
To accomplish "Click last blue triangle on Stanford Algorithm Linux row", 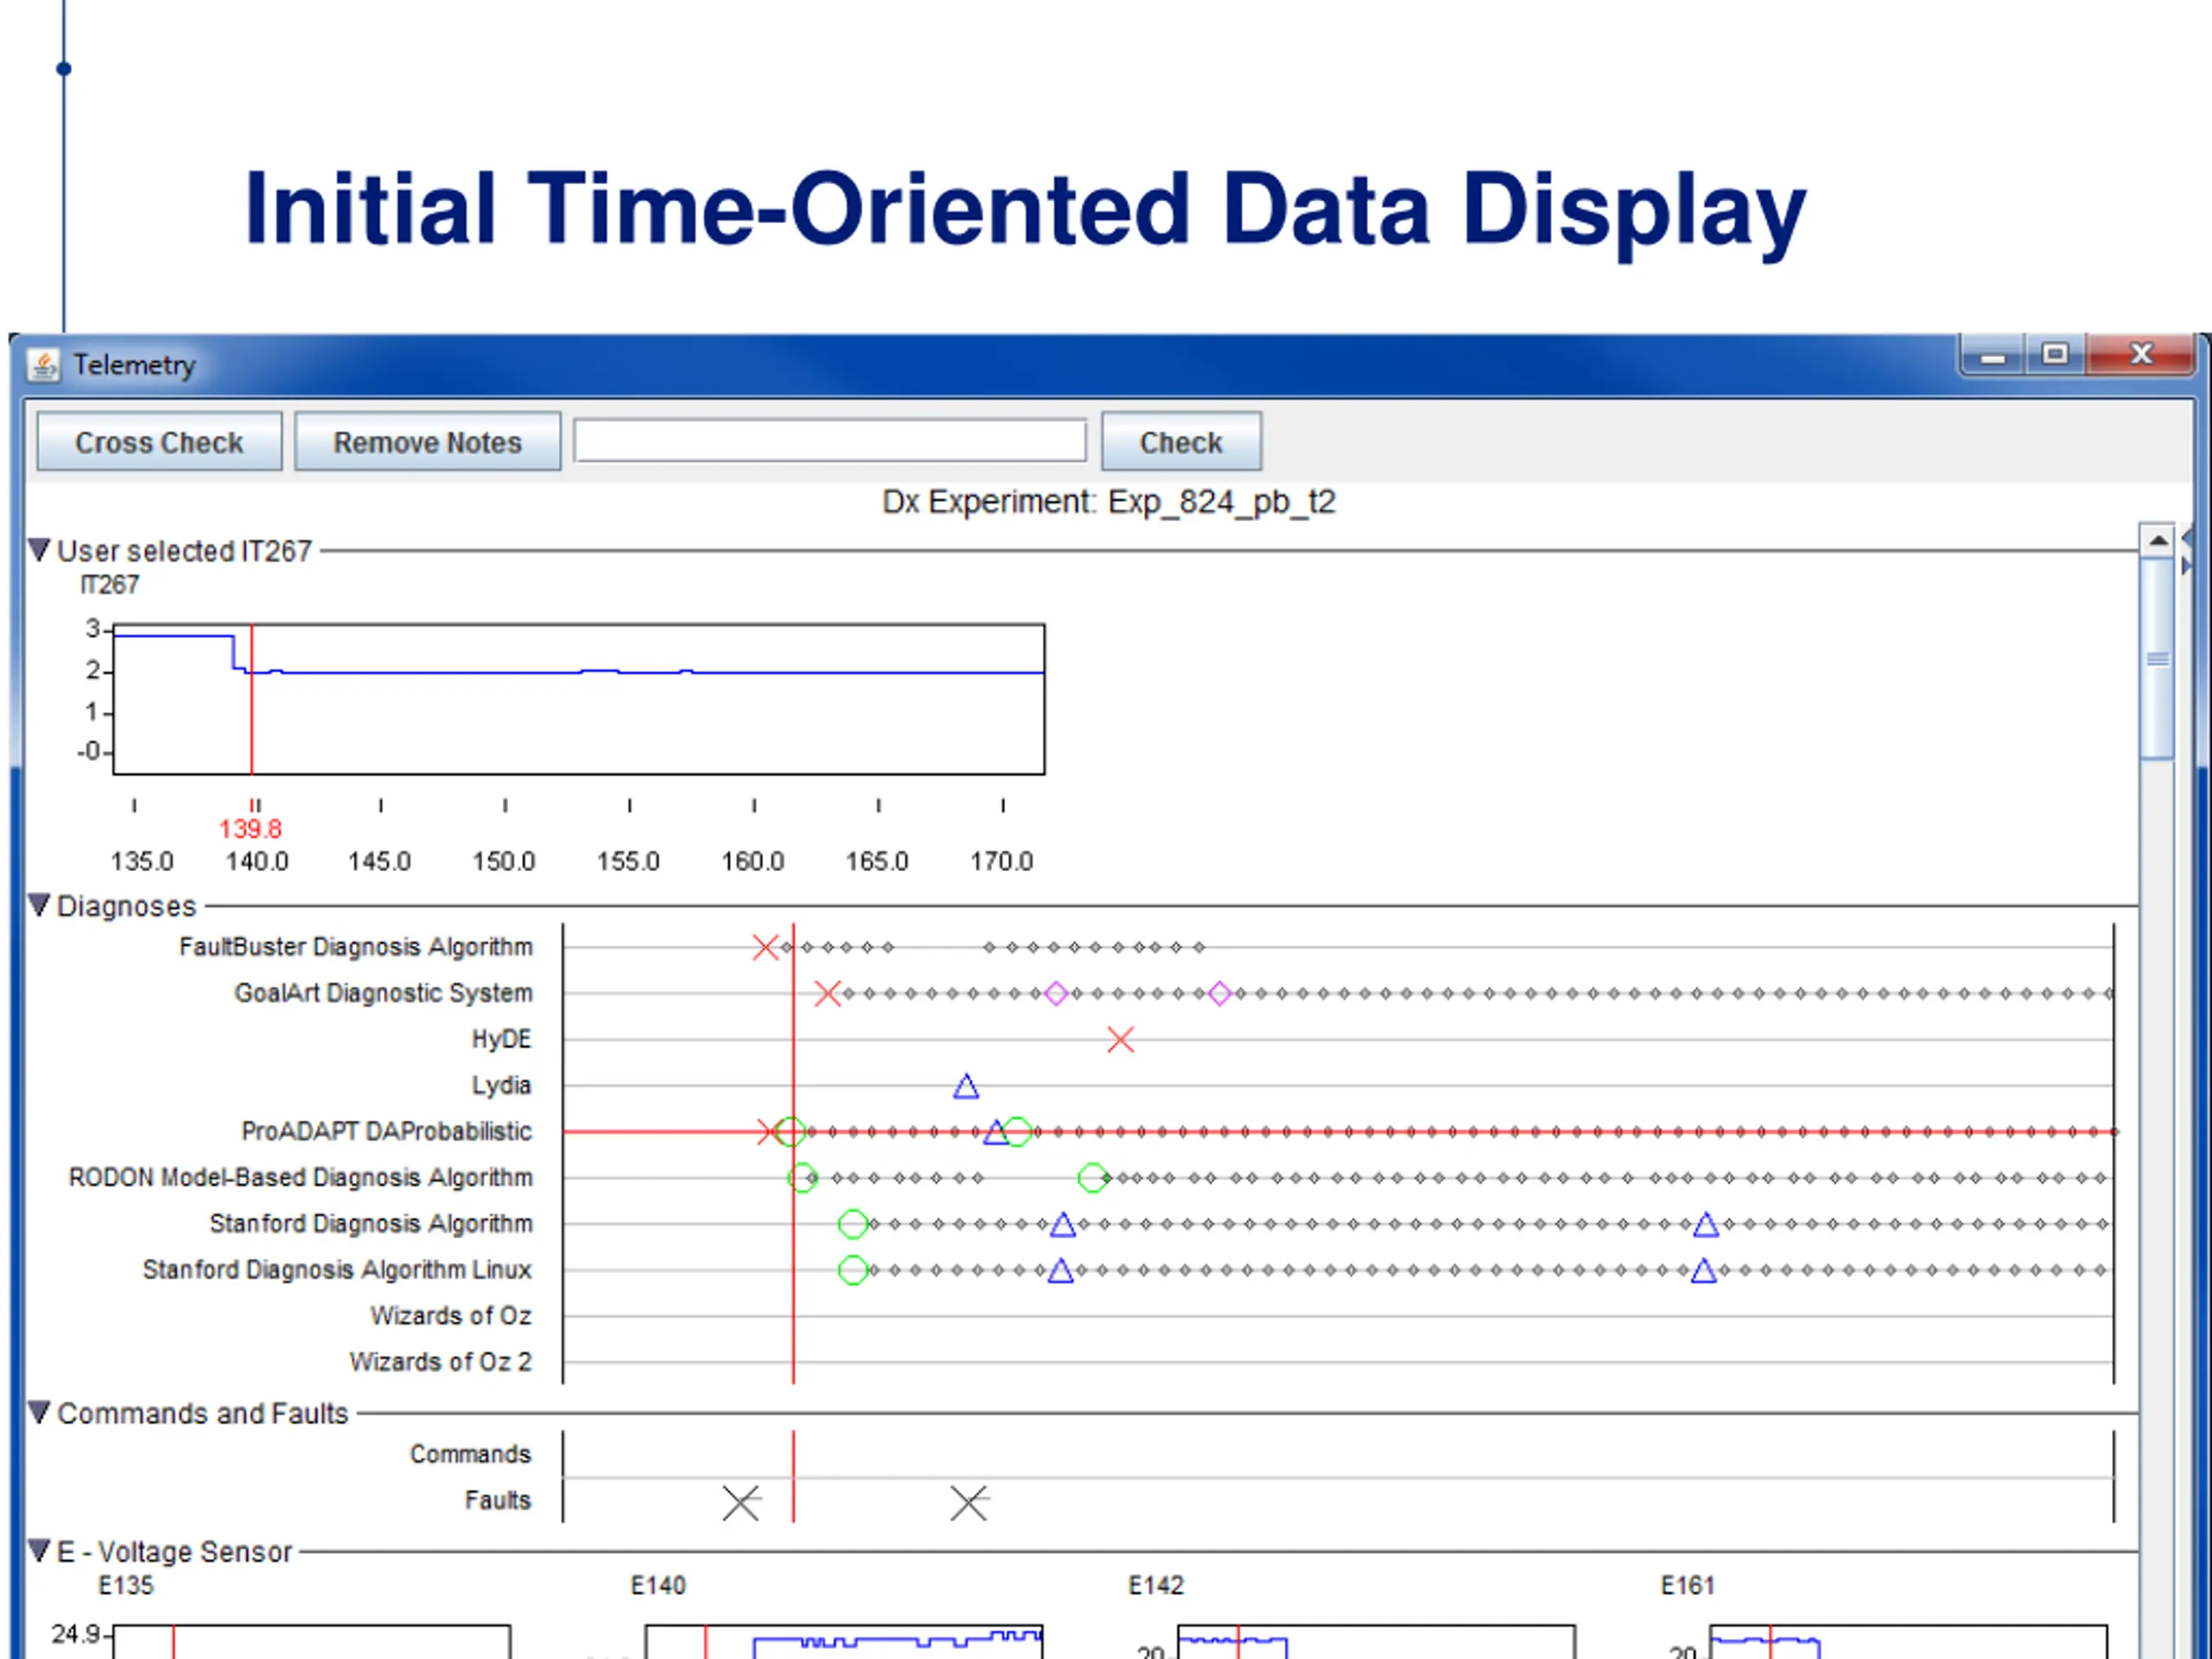I will click(1704, 1271).
